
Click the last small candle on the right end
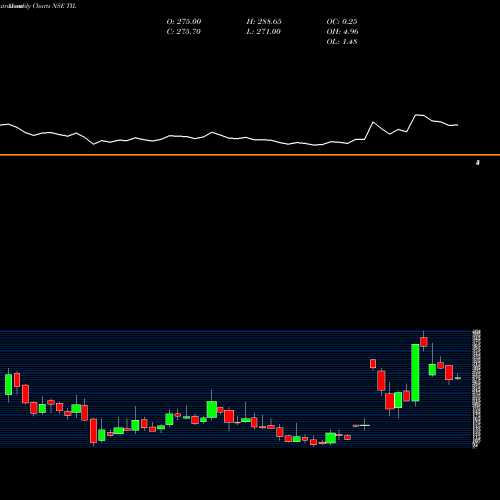458,378
